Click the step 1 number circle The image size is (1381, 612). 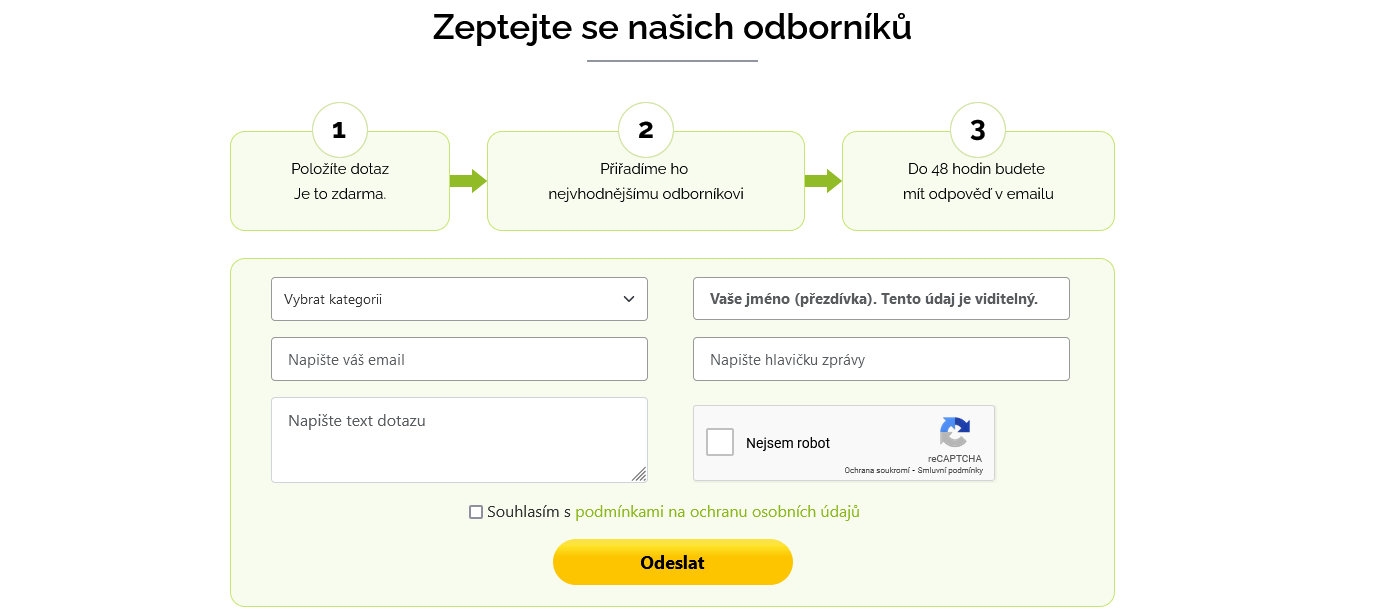(x=340, y=130)
